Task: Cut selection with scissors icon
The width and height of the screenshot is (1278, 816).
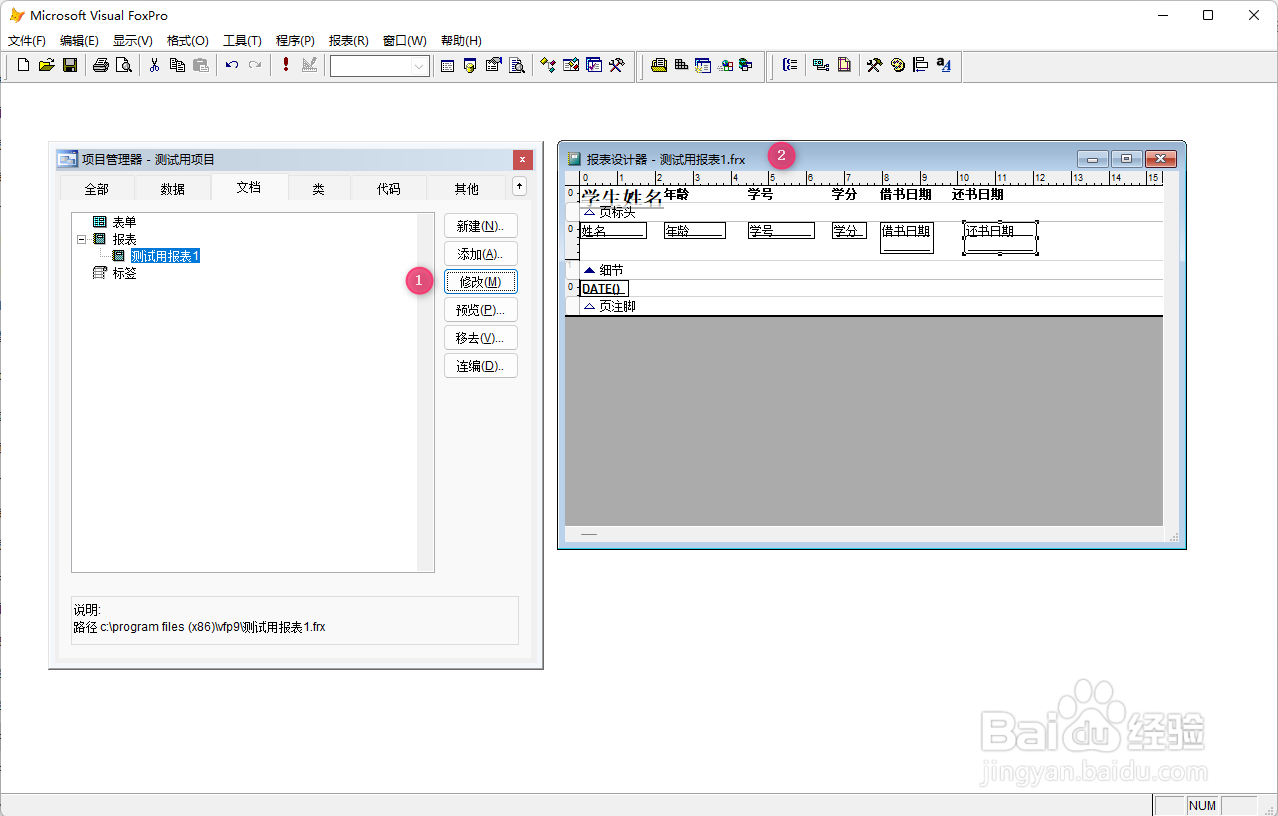Action: pos(155,65)
